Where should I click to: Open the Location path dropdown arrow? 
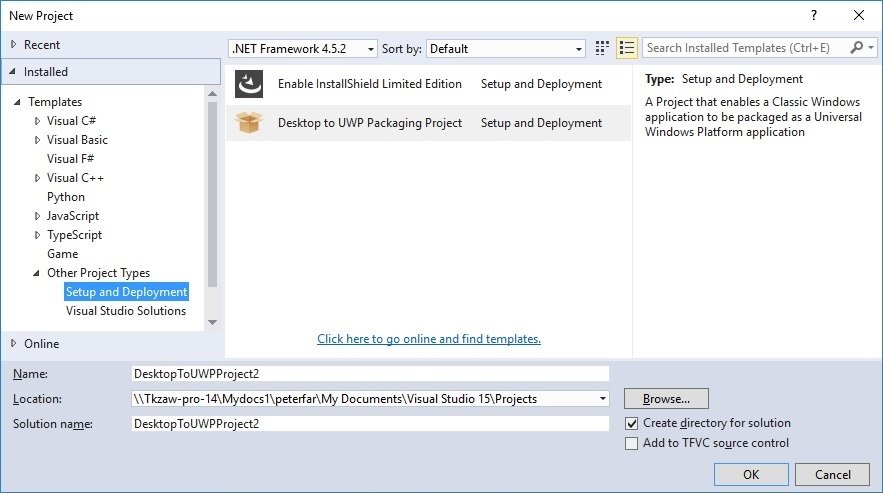pyautogui.click(x=603, y=399)
